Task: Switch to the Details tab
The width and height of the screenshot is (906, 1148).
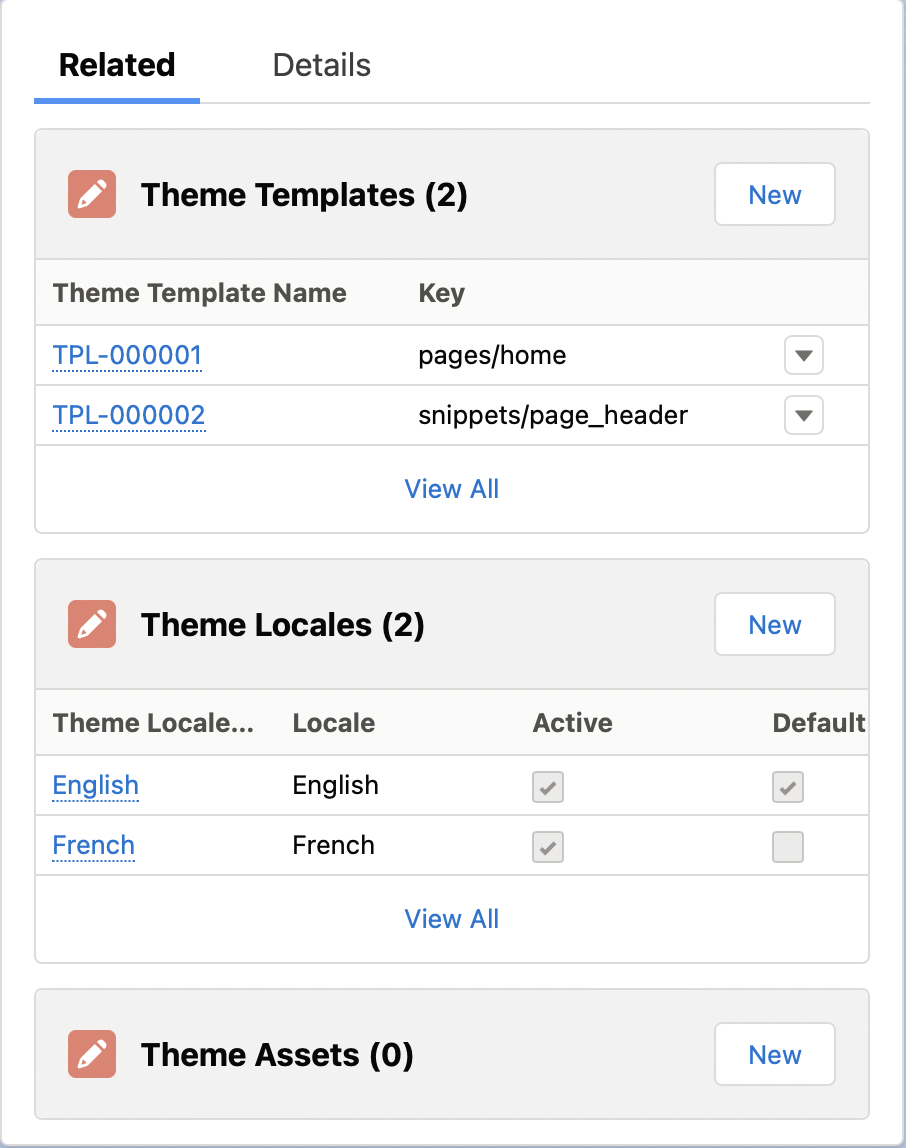Action: click(x=322, y=65)
